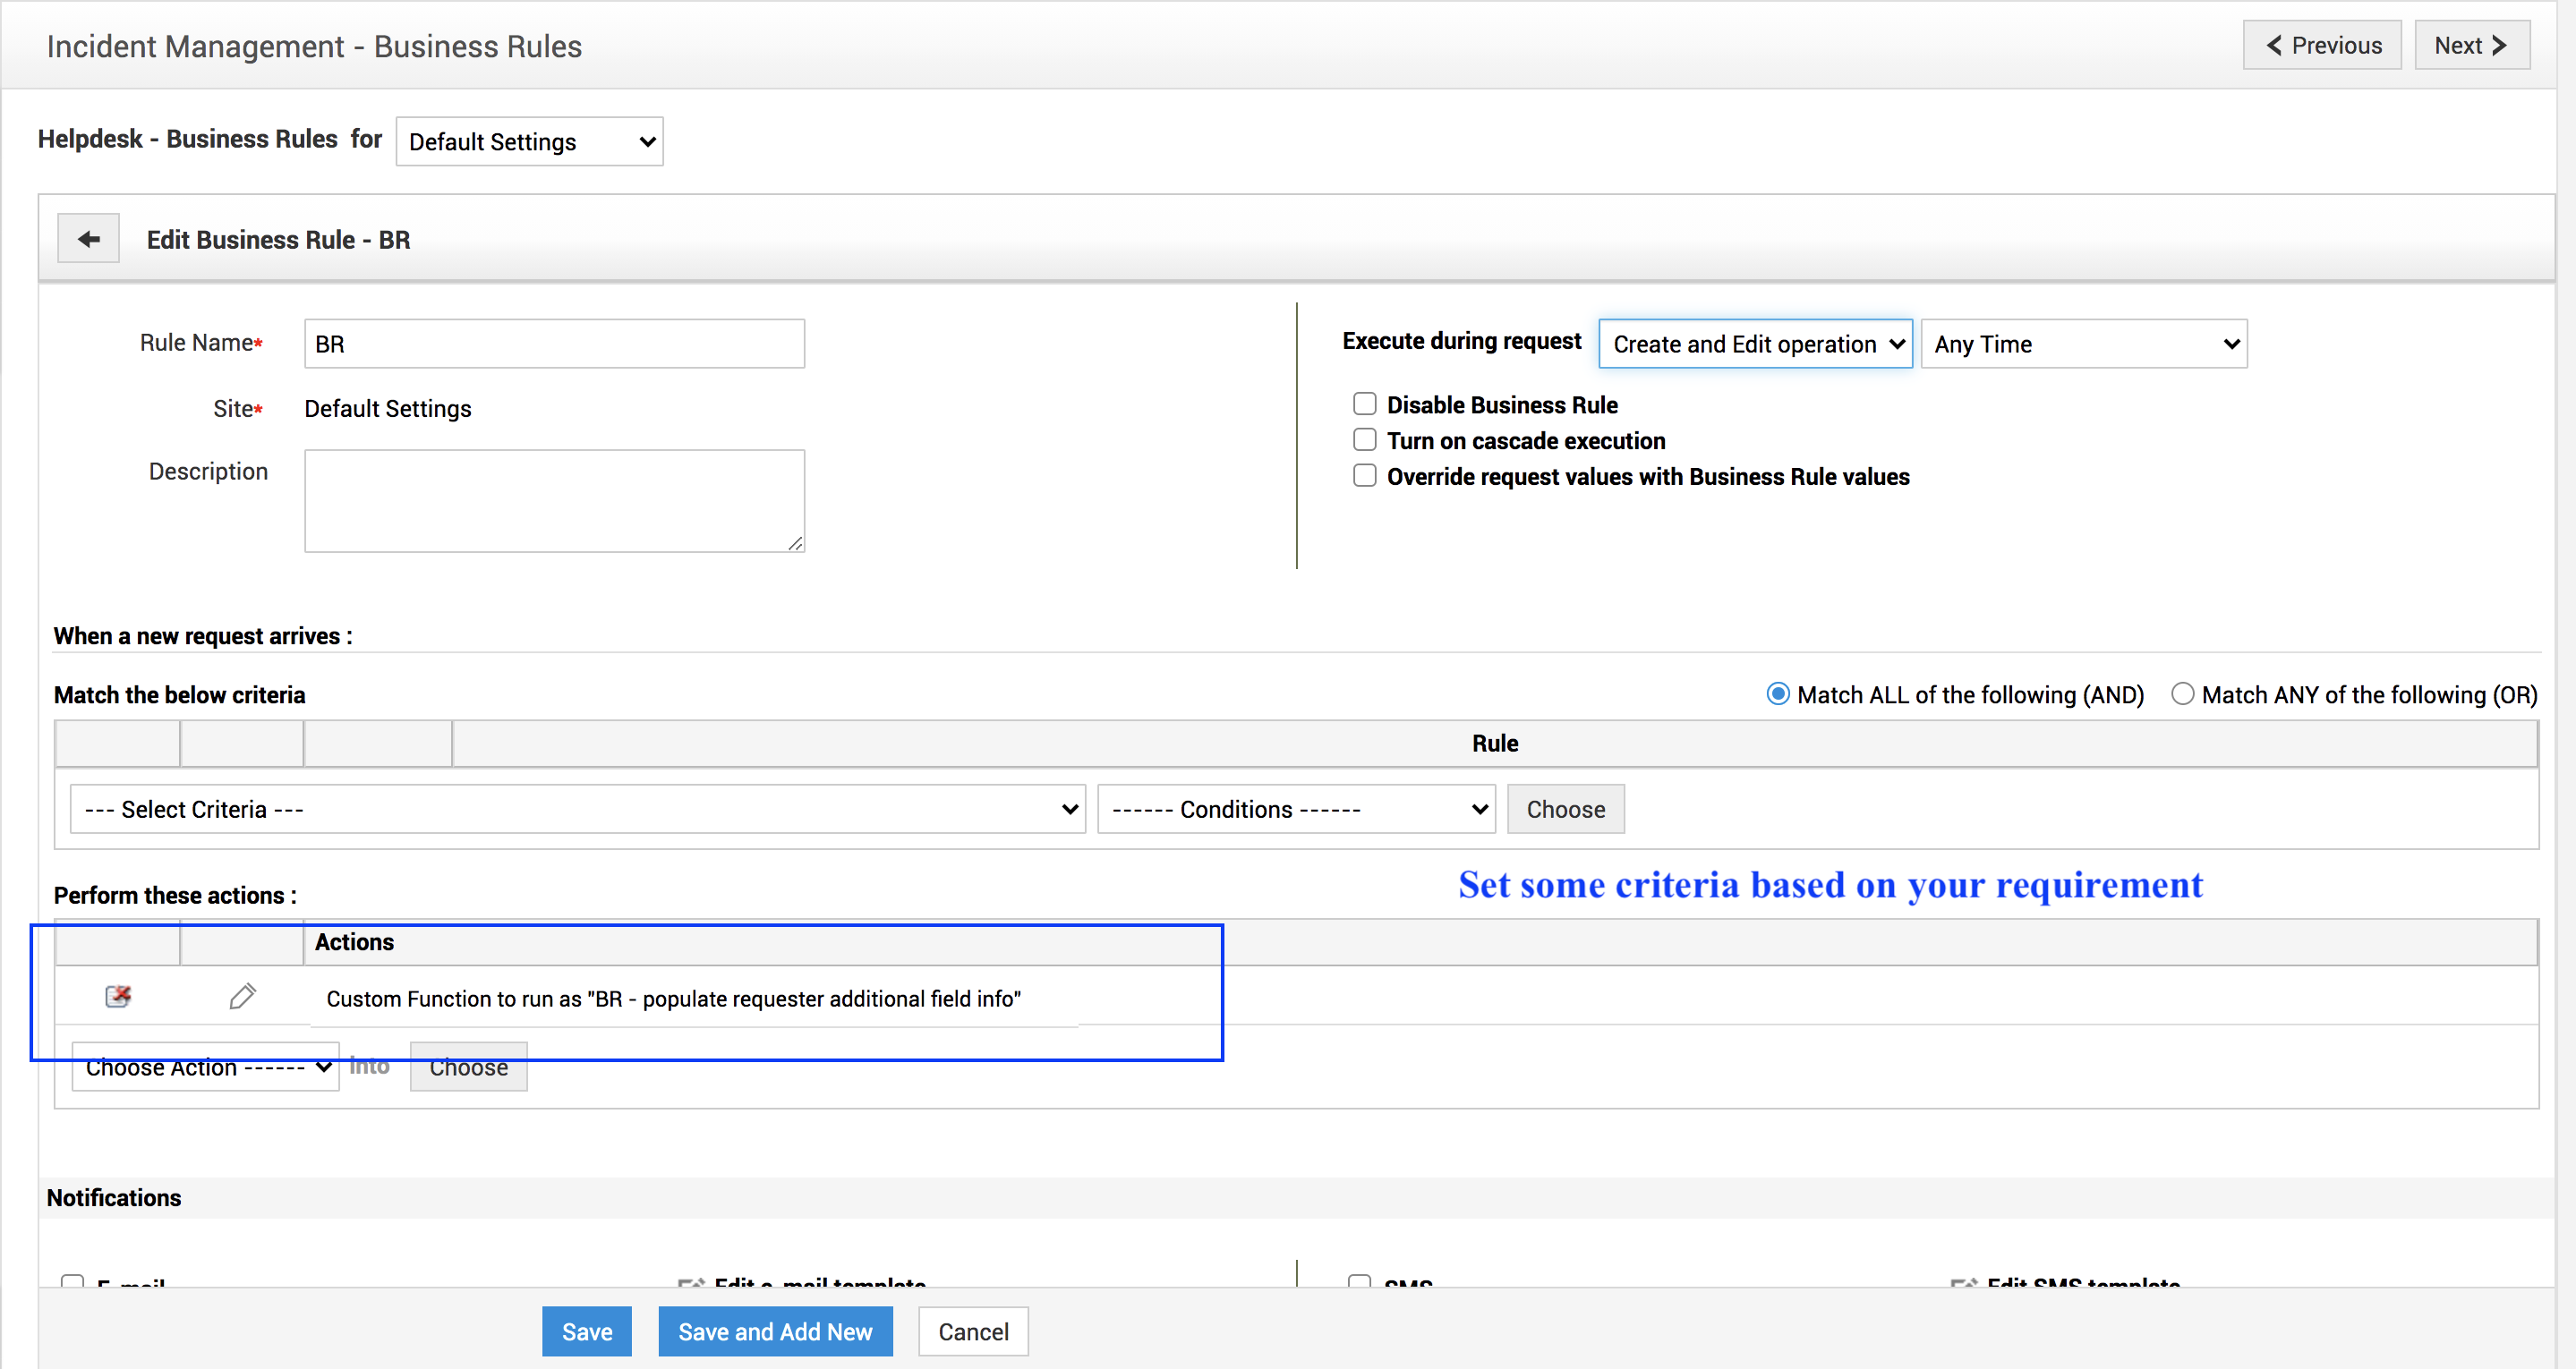Click the Rule Name text field
This screenshot has width=2576, height=1369.
coord(554,344)
